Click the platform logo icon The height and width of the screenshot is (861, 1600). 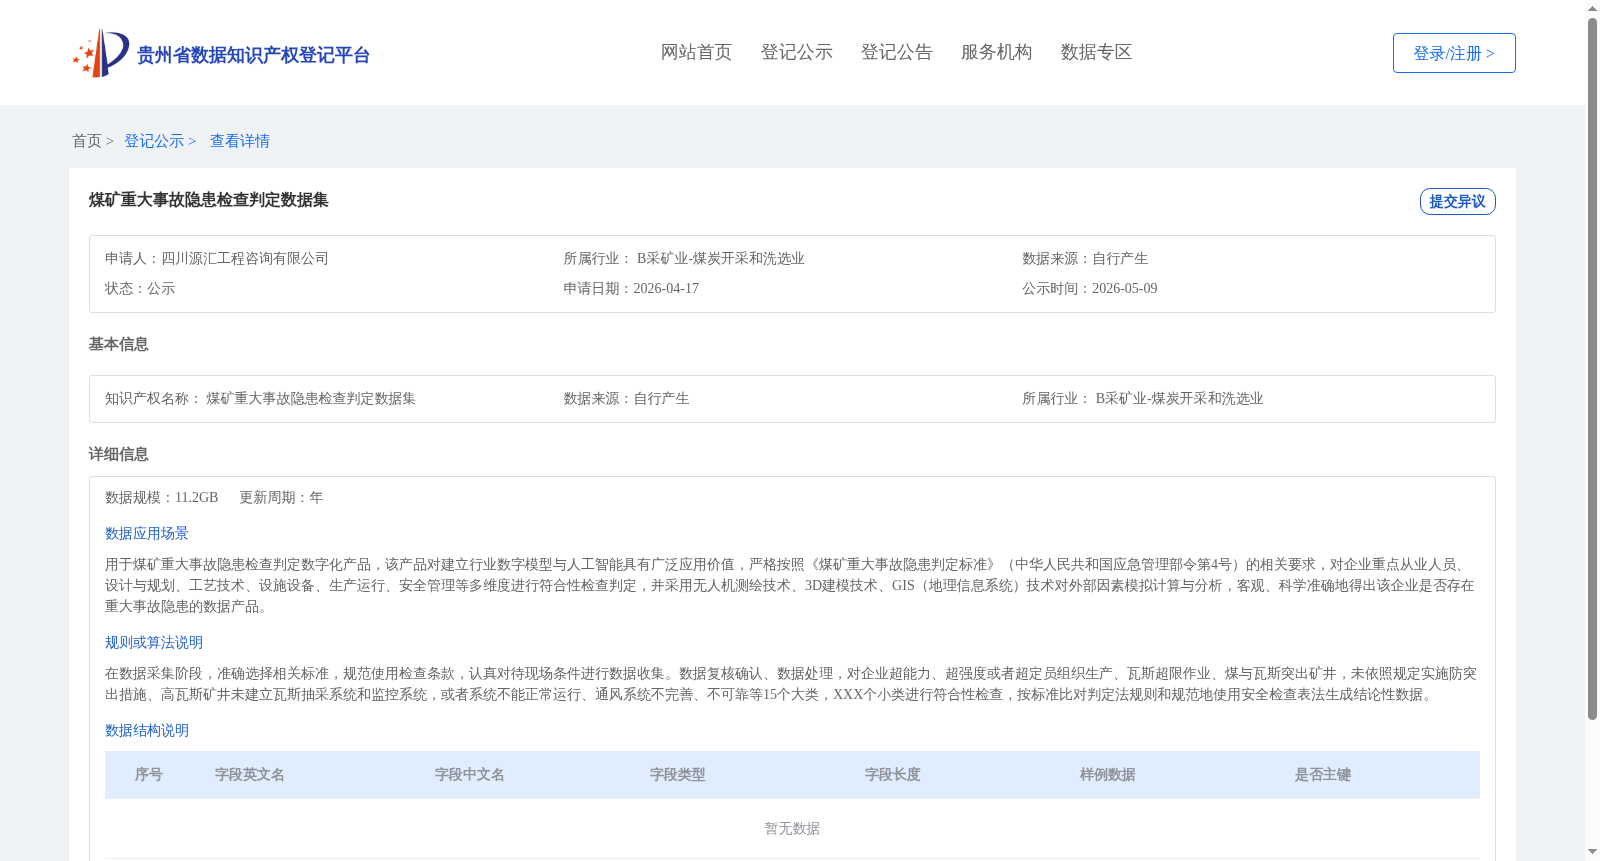click(x=101, y=53)
